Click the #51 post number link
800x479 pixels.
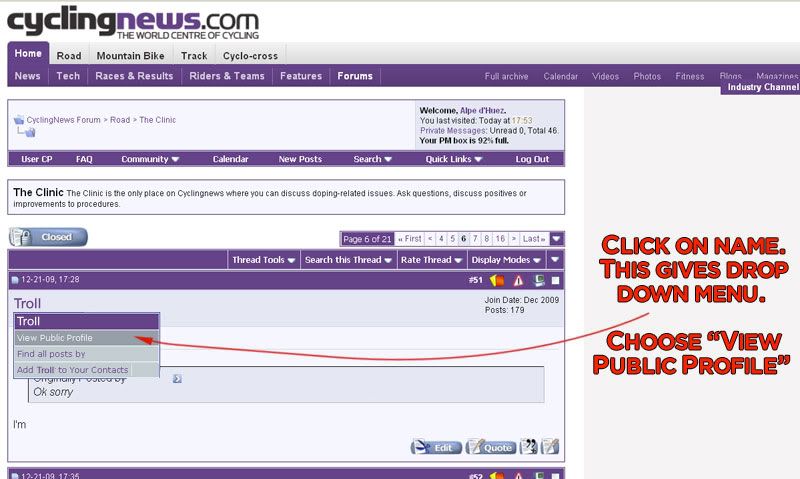coord(476,280)
